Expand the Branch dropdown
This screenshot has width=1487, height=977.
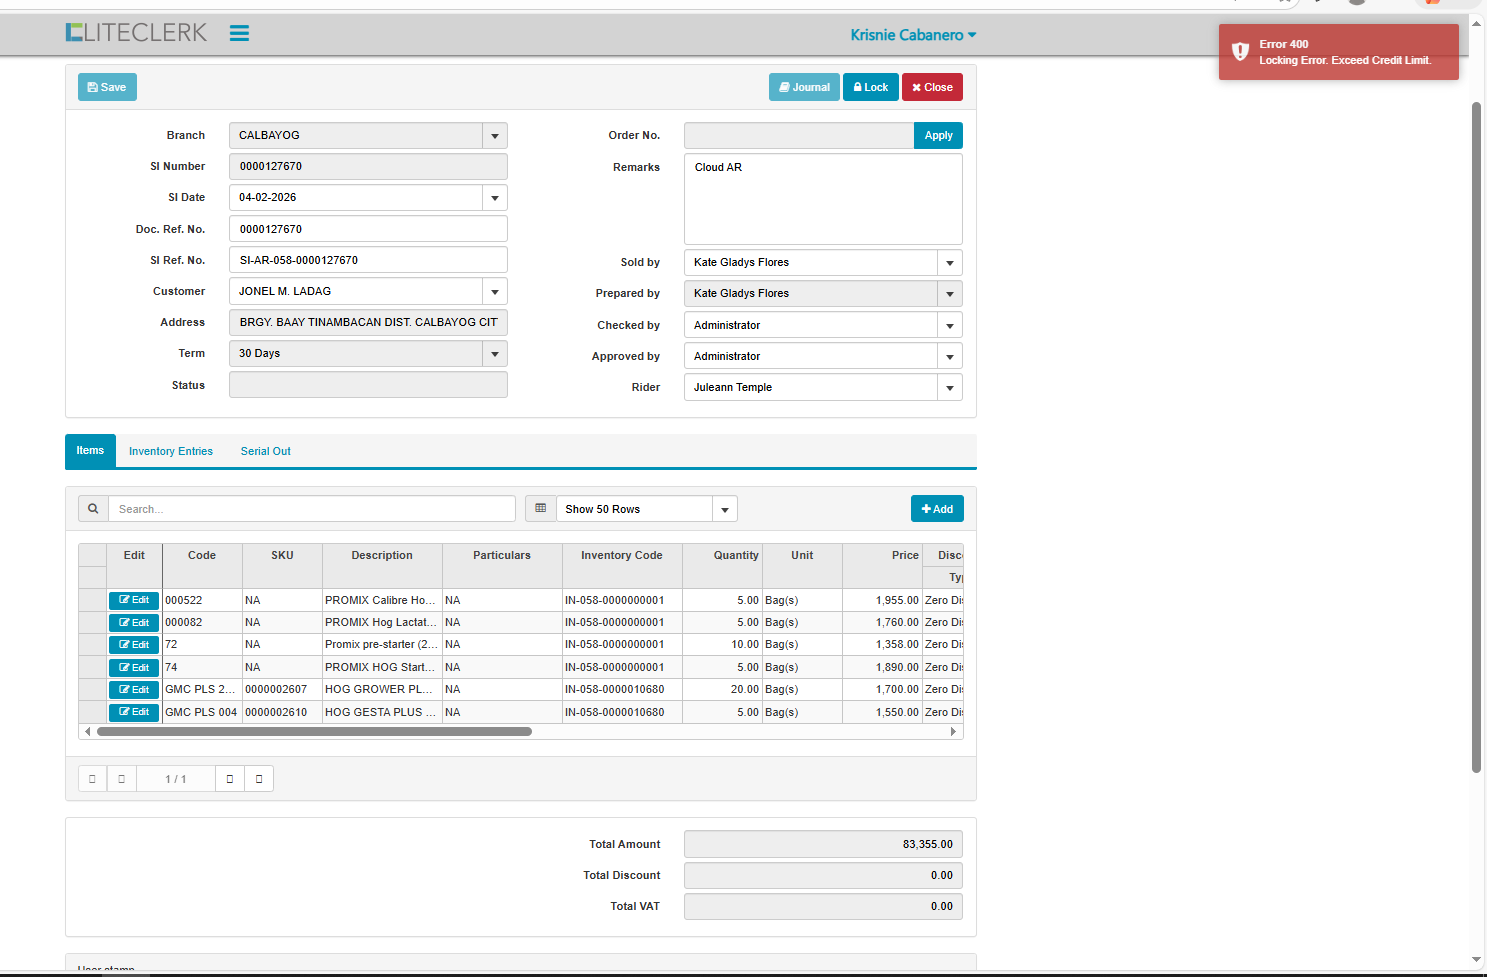pyautogui.click(x=494, y=136)
